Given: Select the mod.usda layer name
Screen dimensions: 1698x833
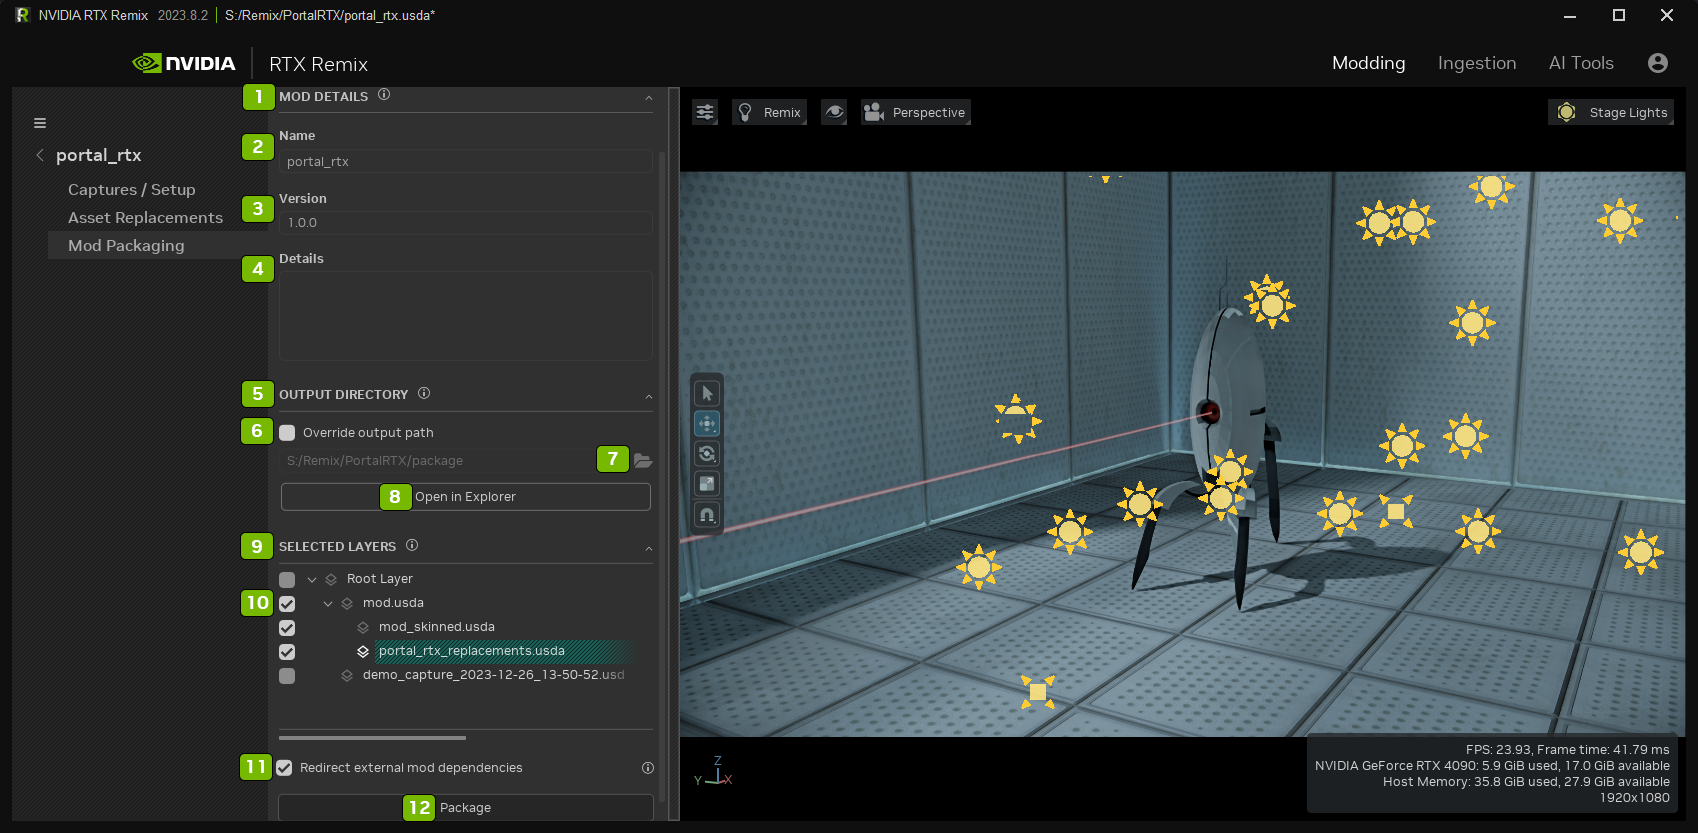Looking at the screenshot, I should [393, 603].
